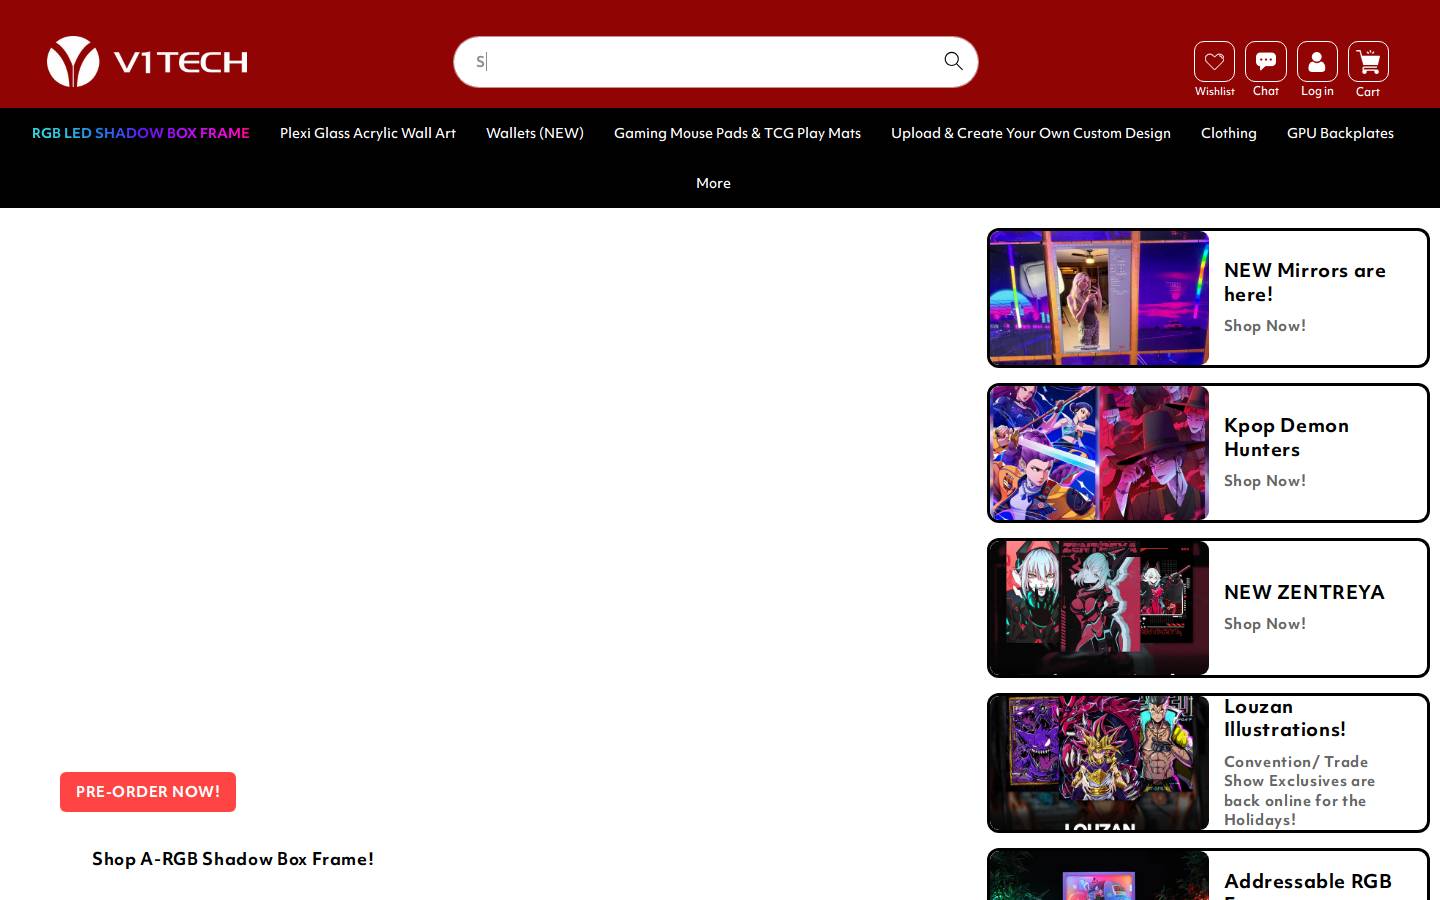1440x900 pixels.
Task: Select the Clothing menu item
Action: point(1229,133)
